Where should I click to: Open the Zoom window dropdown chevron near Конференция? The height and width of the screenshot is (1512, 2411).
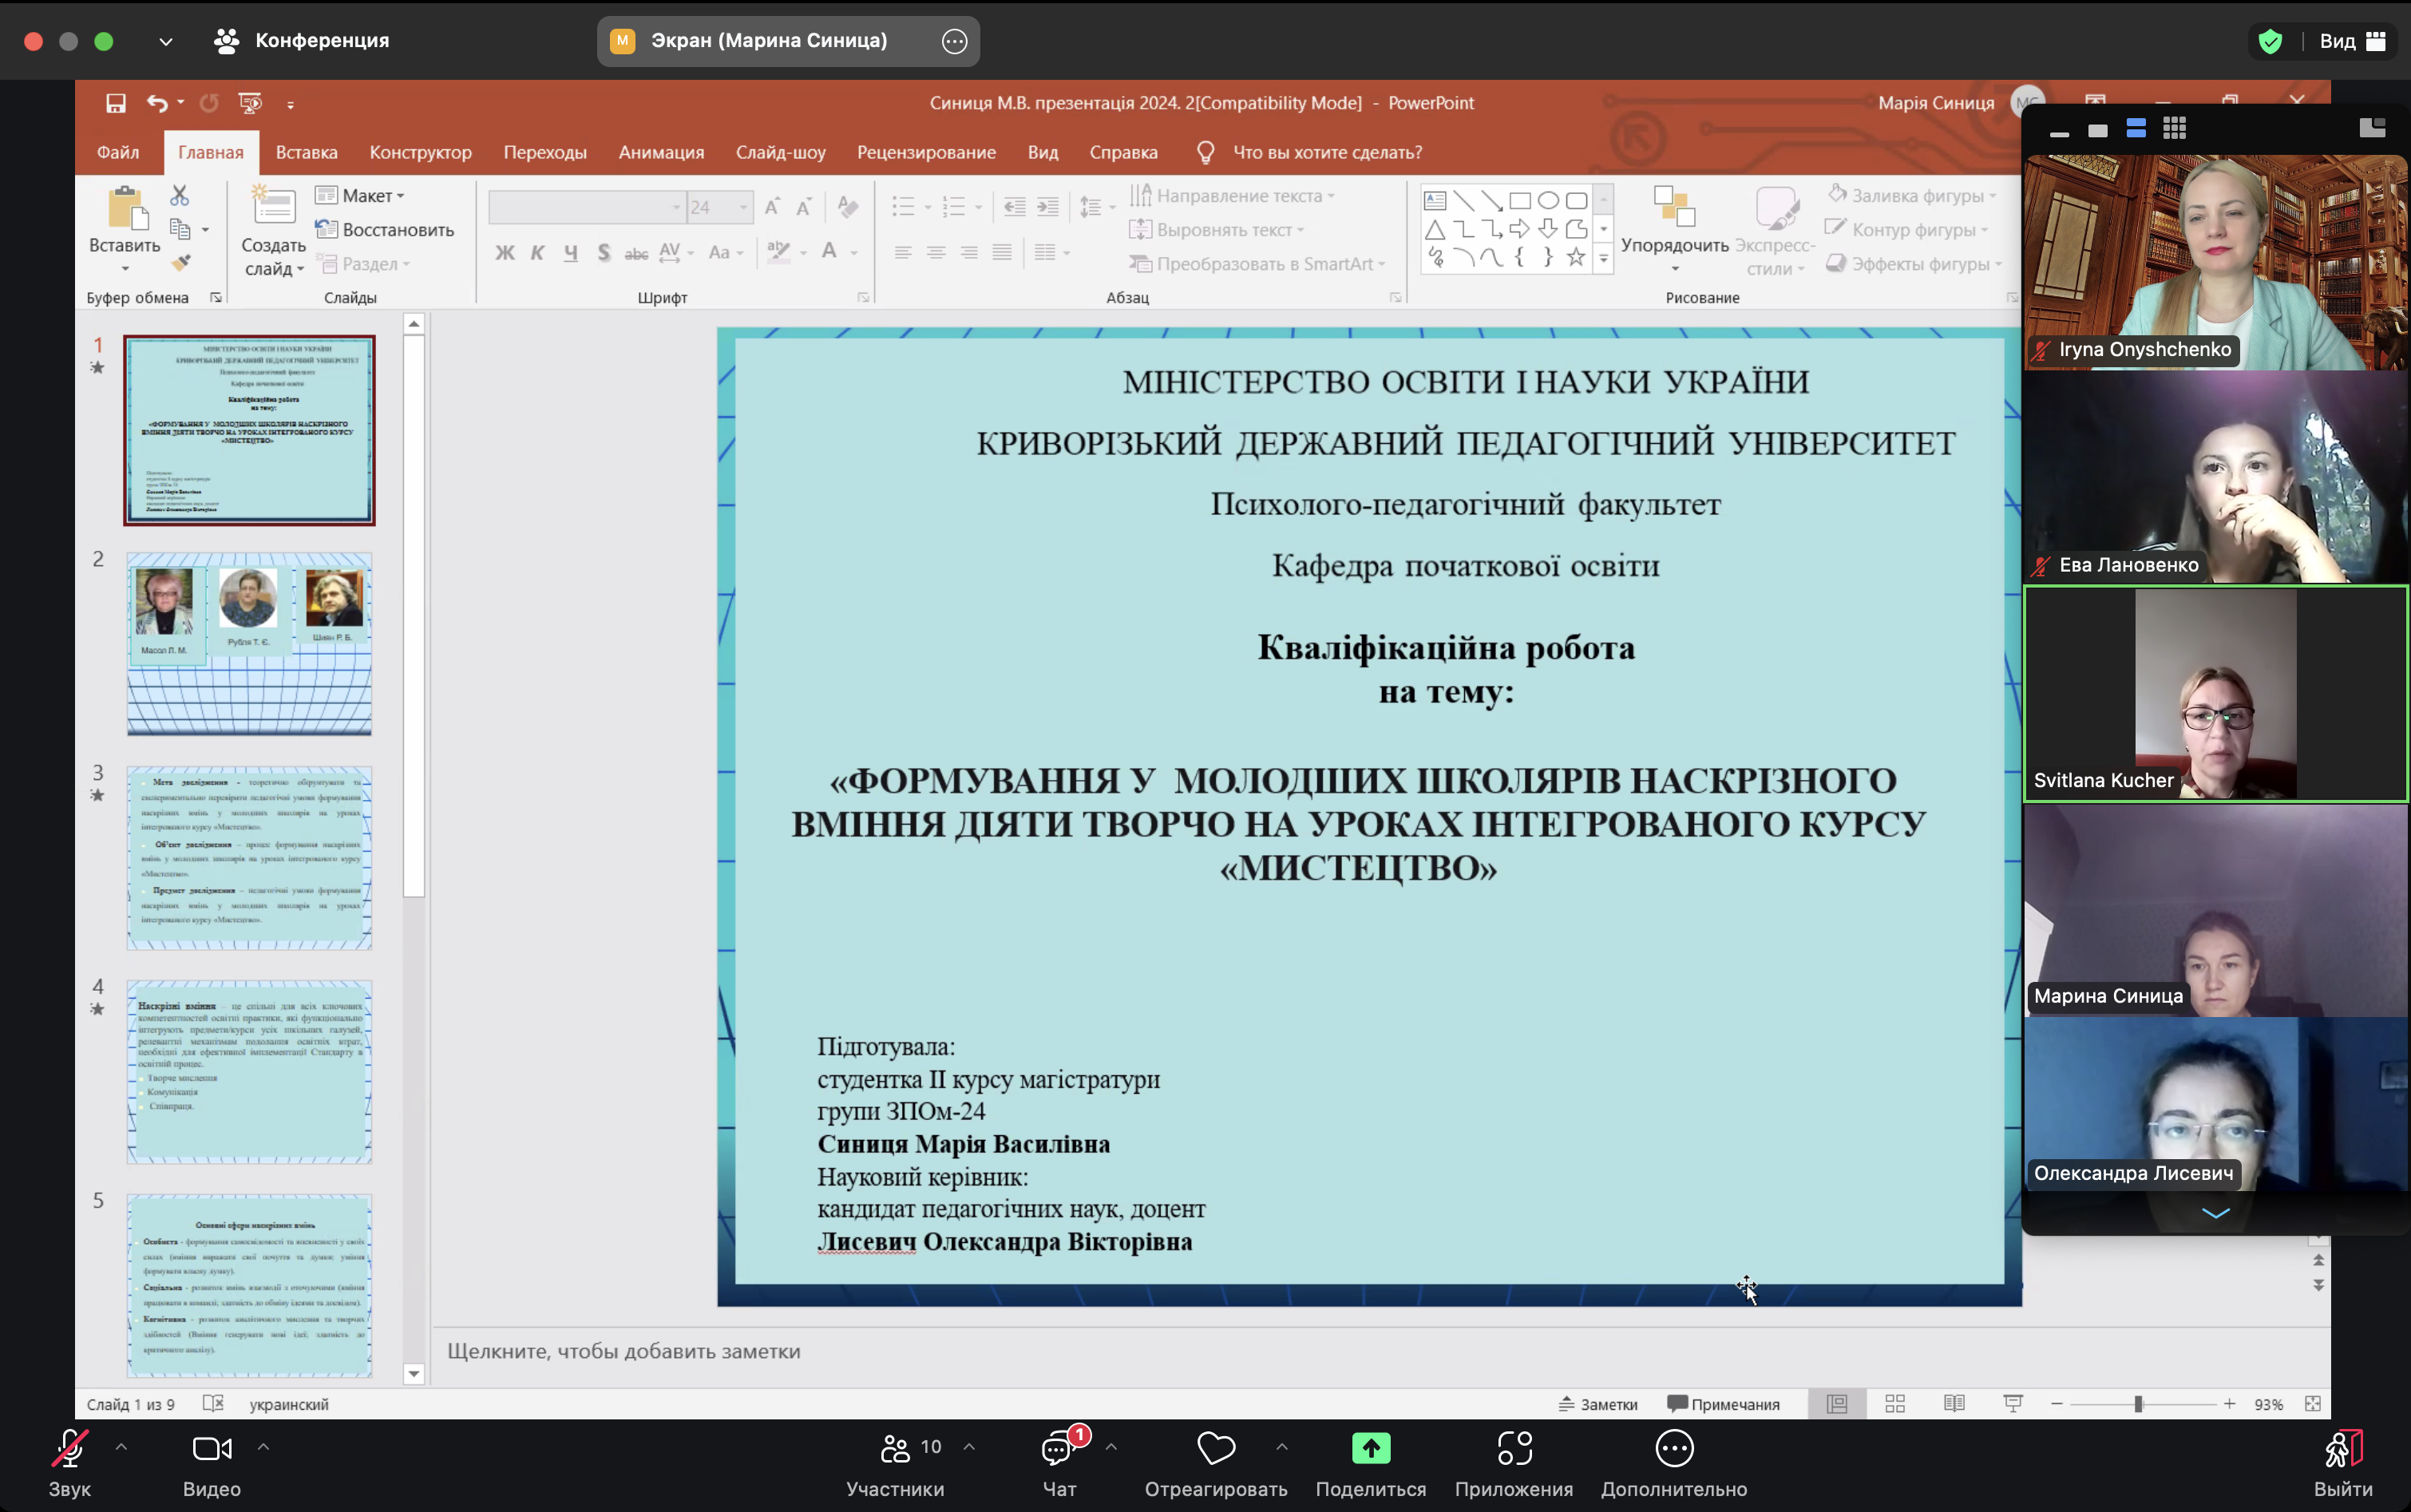click(166, 41)
